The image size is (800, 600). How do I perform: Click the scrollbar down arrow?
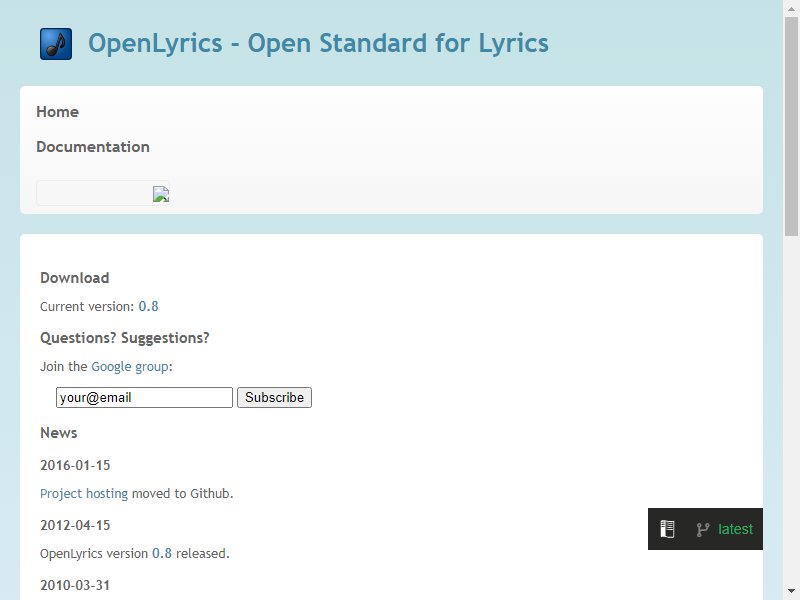(x=791, y=591)
